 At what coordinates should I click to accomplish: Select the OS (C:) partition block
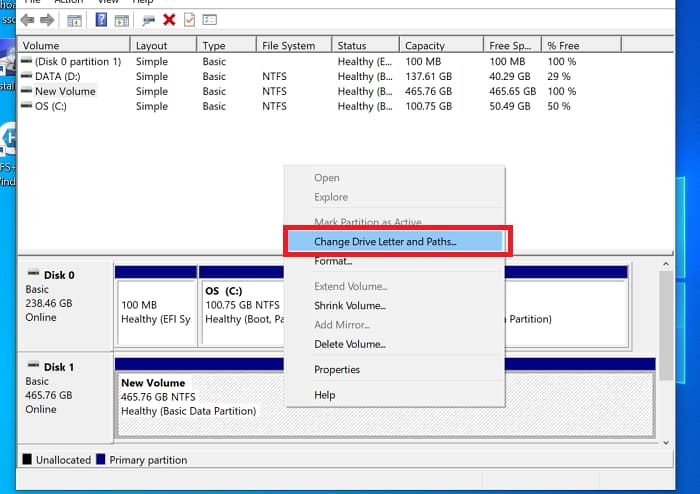pyautogui.click(x=240, y=305)
